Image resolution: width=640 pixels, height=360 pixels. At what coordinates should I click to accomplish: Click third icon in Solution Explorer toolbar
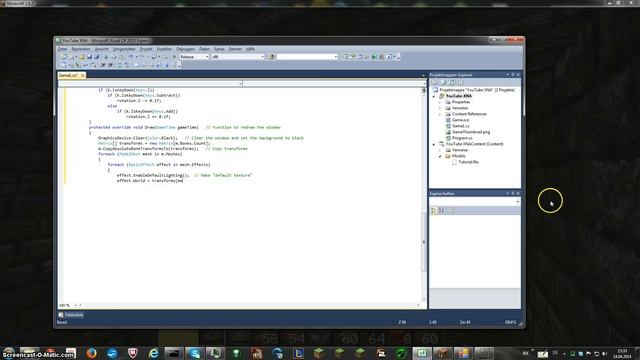(451, 82)
